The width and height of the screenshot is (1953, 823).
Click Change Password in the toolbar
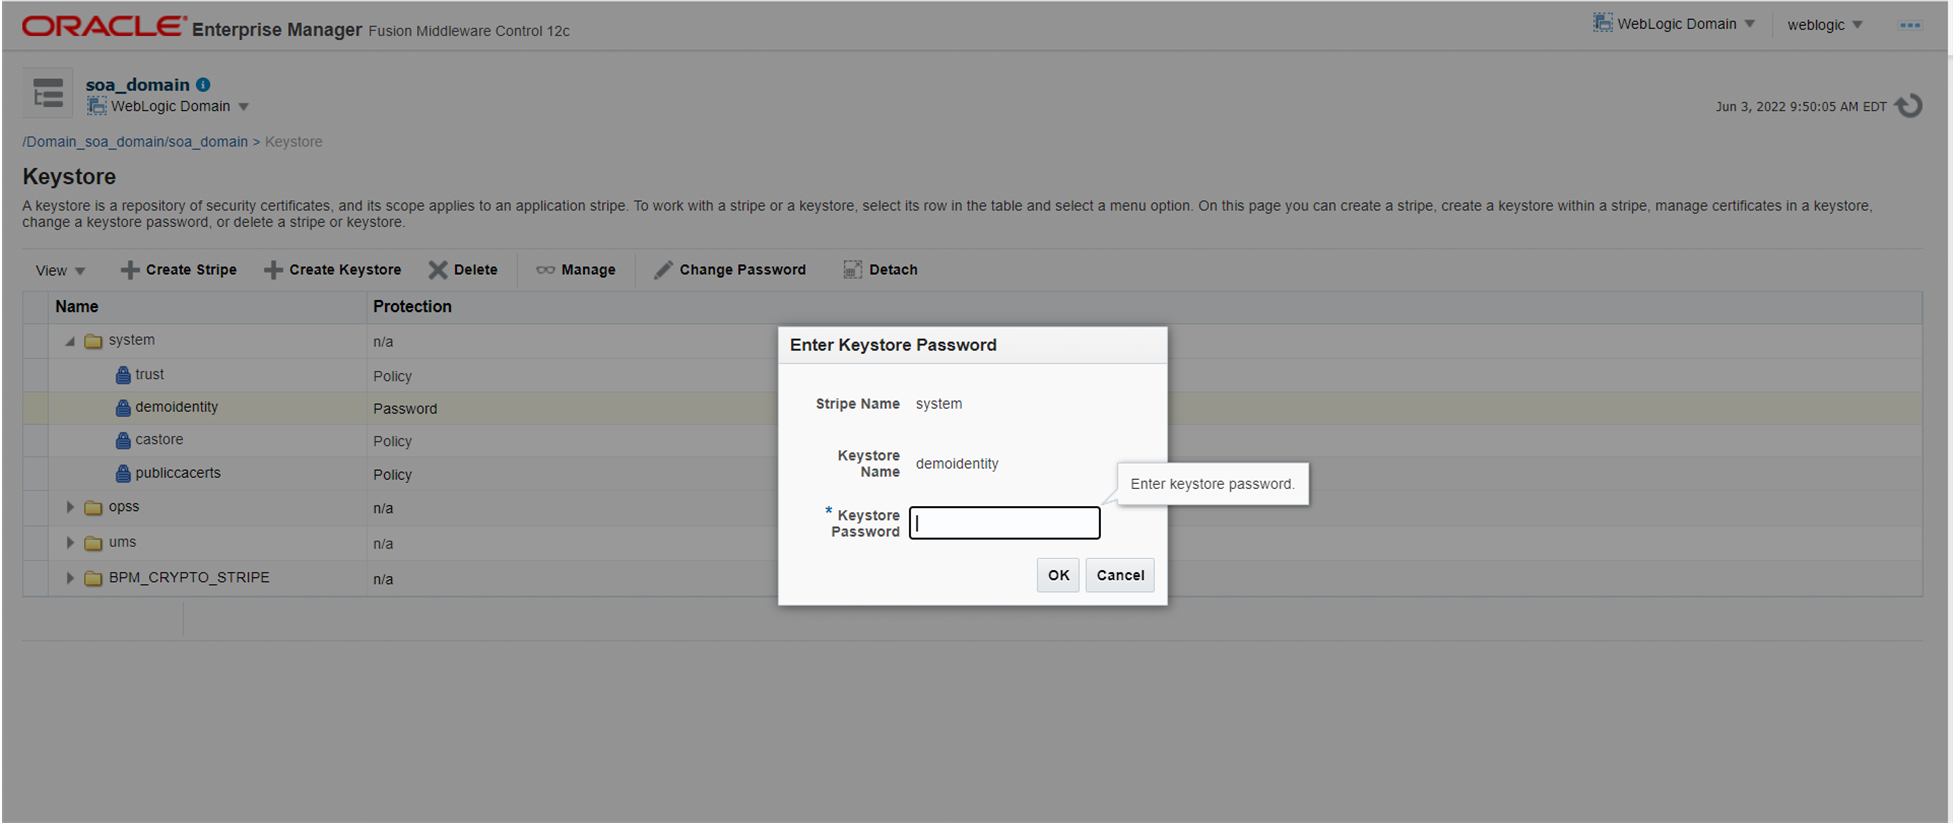(x=730, y=270)
